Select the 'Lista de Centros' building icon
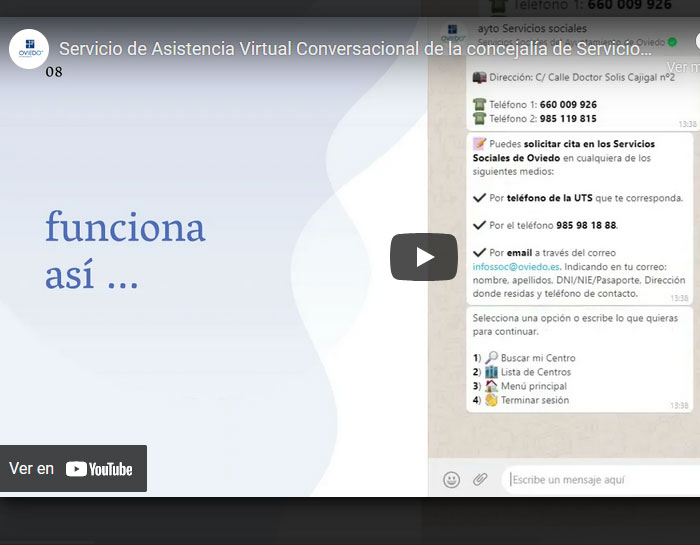 491,372
